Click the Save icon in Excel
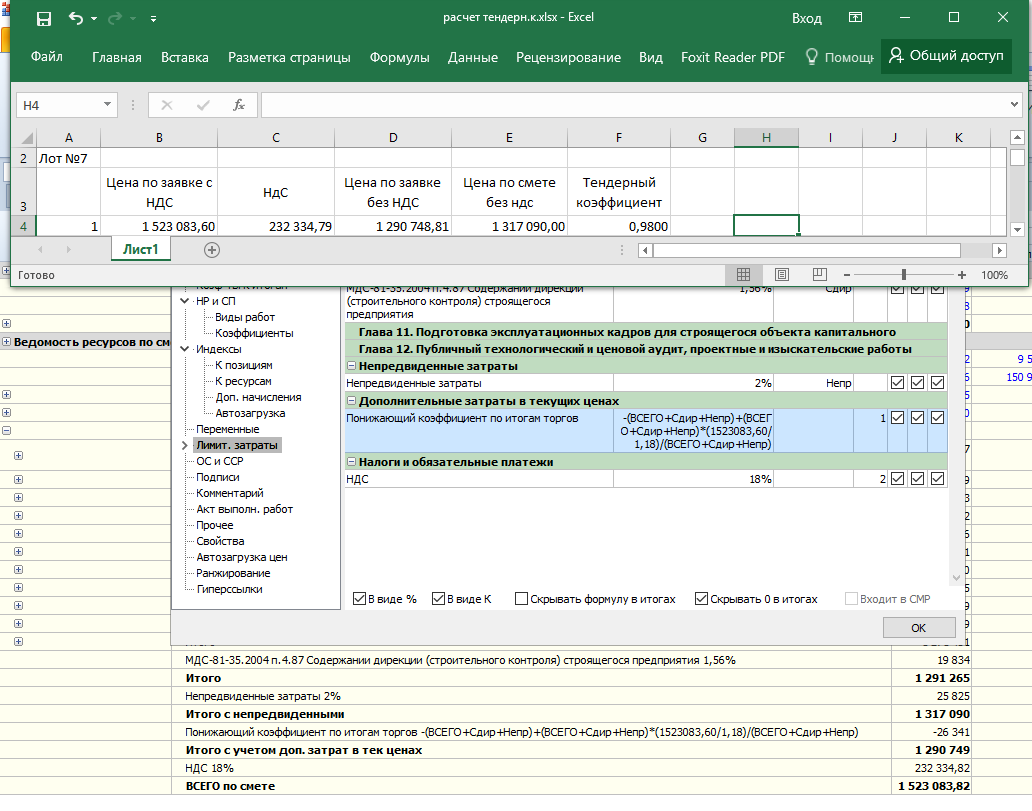Screen dimensions: 1032x811 pyautogui.click(x=44, y=19)
